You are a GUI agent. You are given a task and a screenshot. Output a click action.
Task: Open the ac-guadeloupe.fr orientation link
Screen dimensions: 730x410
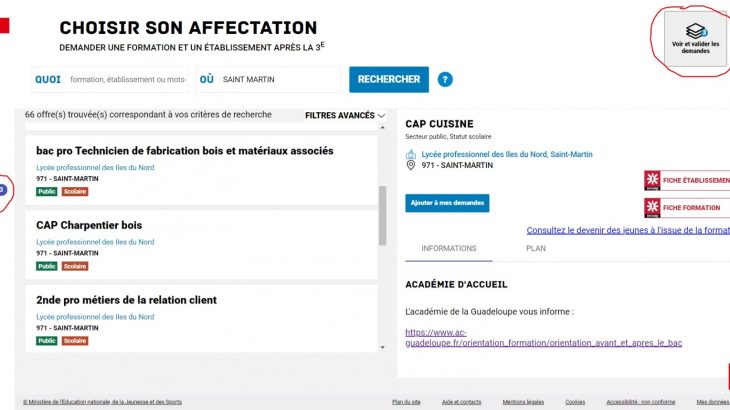(x=543, y=337)
